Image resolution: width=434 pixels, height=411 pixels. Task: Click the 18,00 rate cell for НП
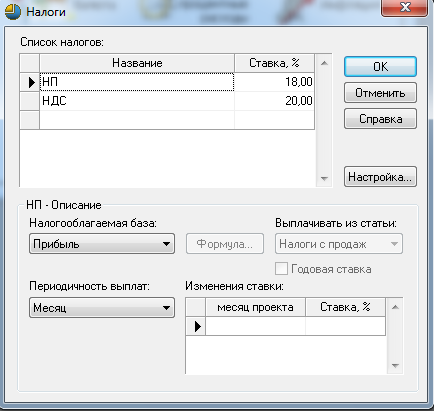[x=274, y=82]
